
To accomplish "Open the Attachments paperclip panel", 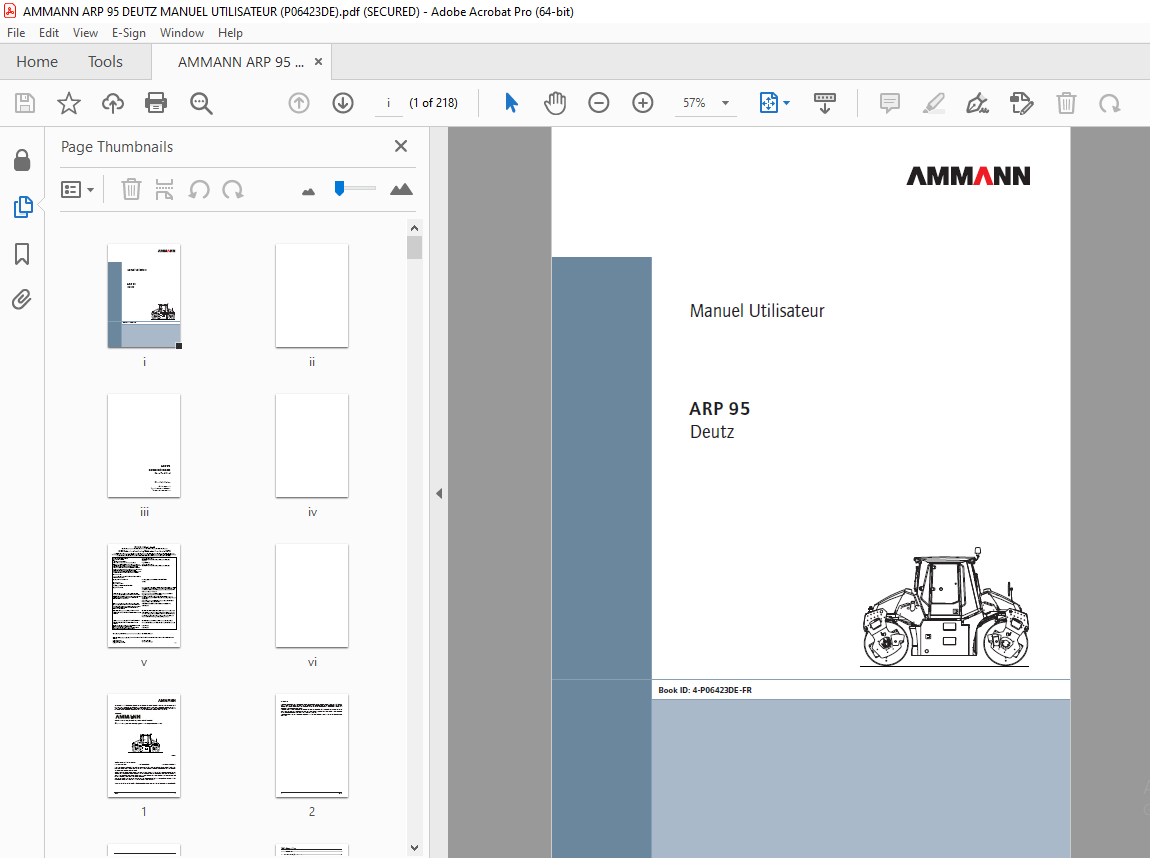I will [x=22, y=300].
